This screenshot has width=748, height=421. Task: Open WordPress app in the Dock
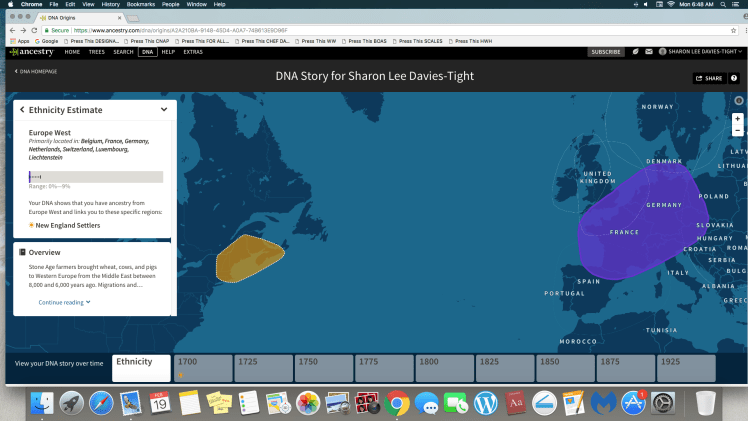point(485,403)
